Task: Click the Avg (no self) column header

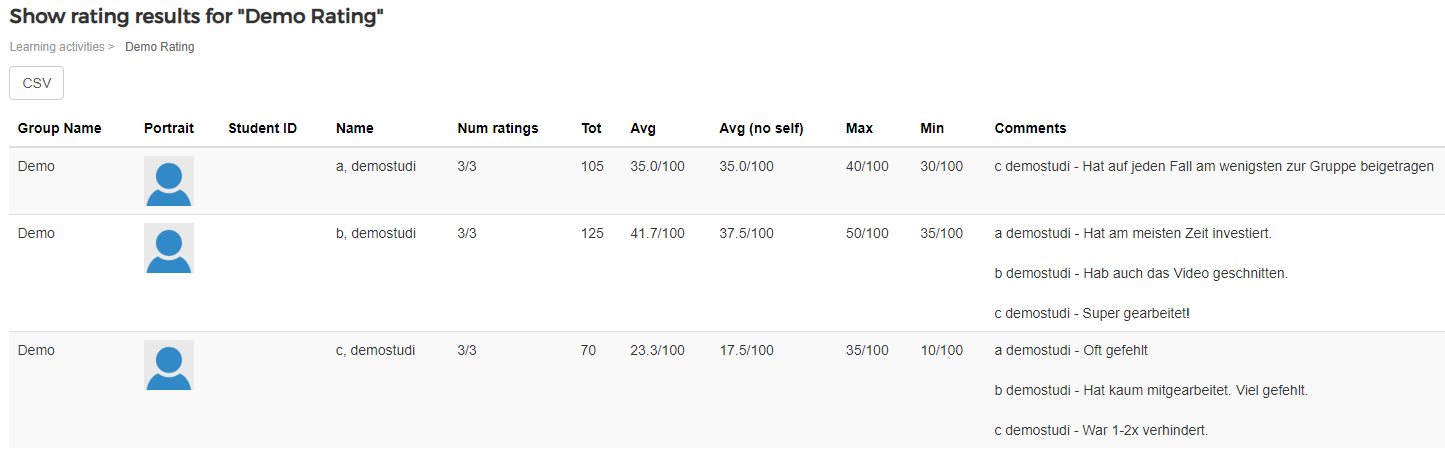Action: coord(762,128)
